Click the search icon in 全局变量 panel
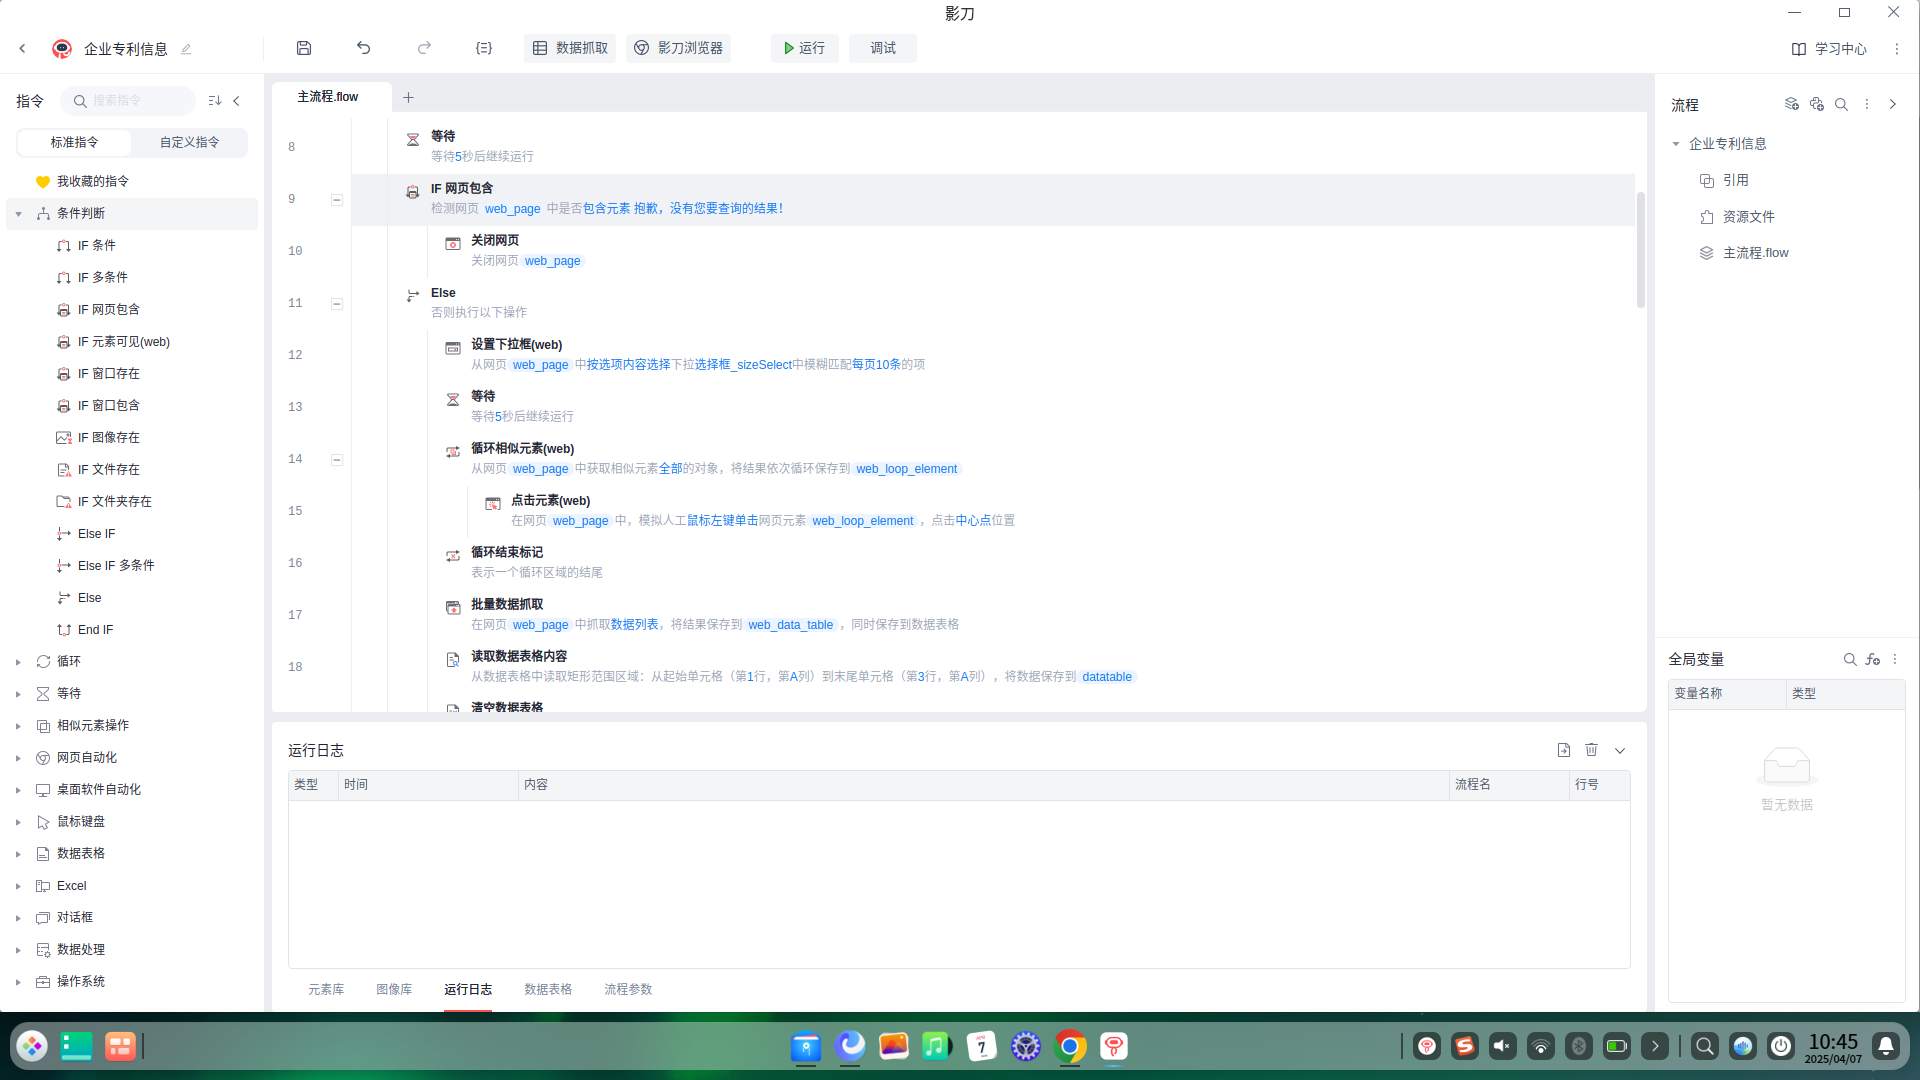 click(1850, 659)
